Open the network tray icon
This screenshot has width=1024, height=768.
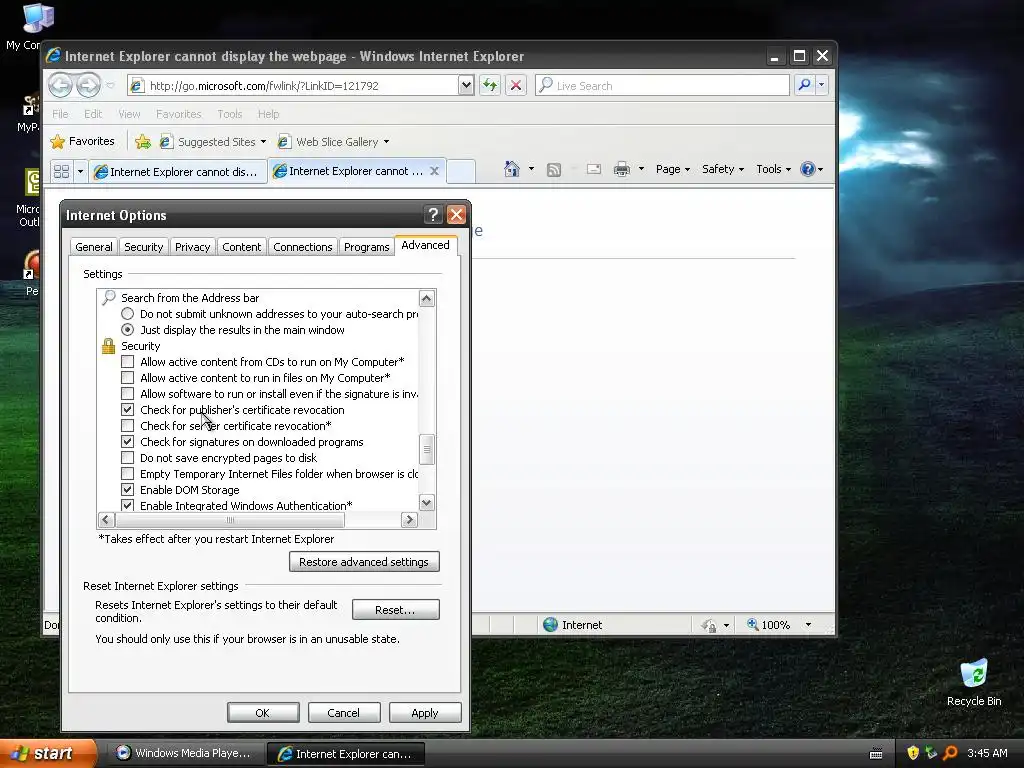click(931, 753)
